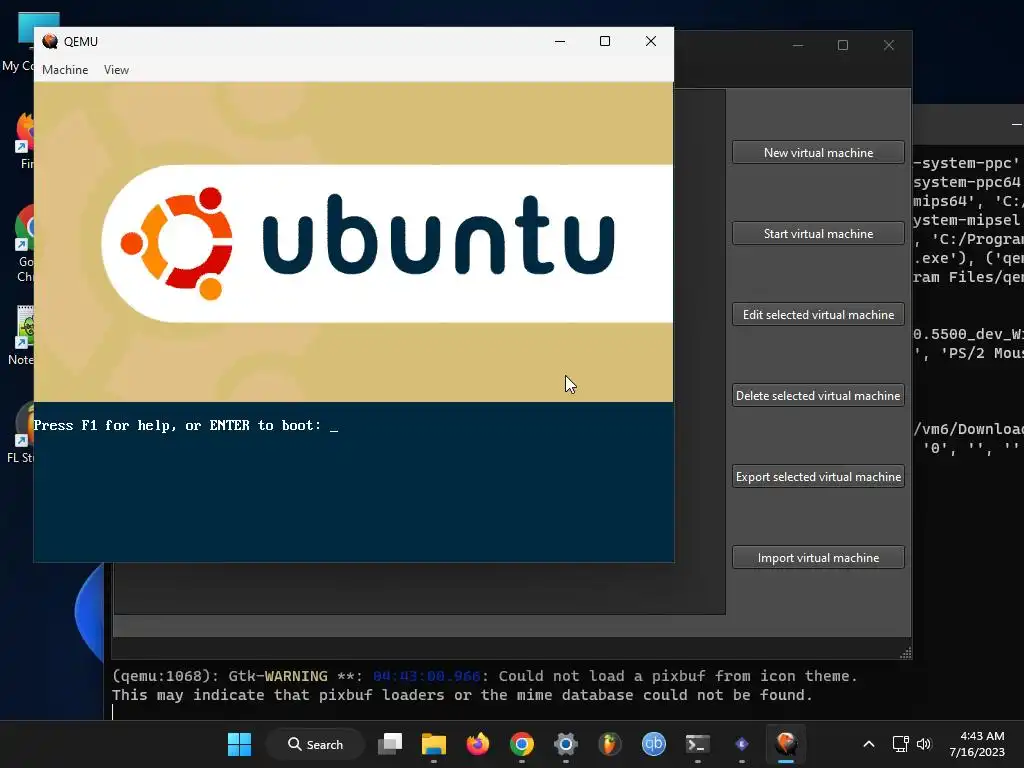Image resolution: width=1024 pixels, height=768 pixels.
Task: Click the Google Chrome desktop shortcut
Action: pos(24,244)
